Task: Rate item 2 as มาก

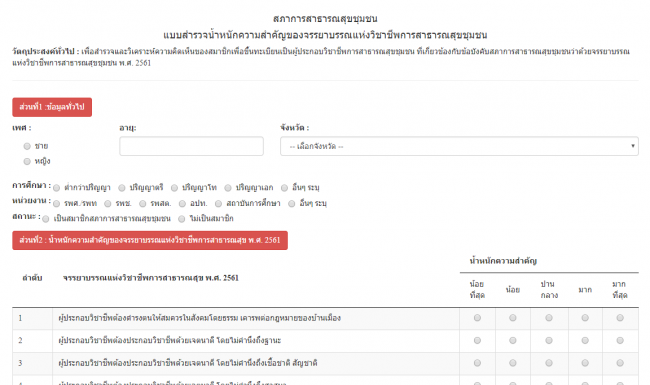Action: [x=585, y=340]
